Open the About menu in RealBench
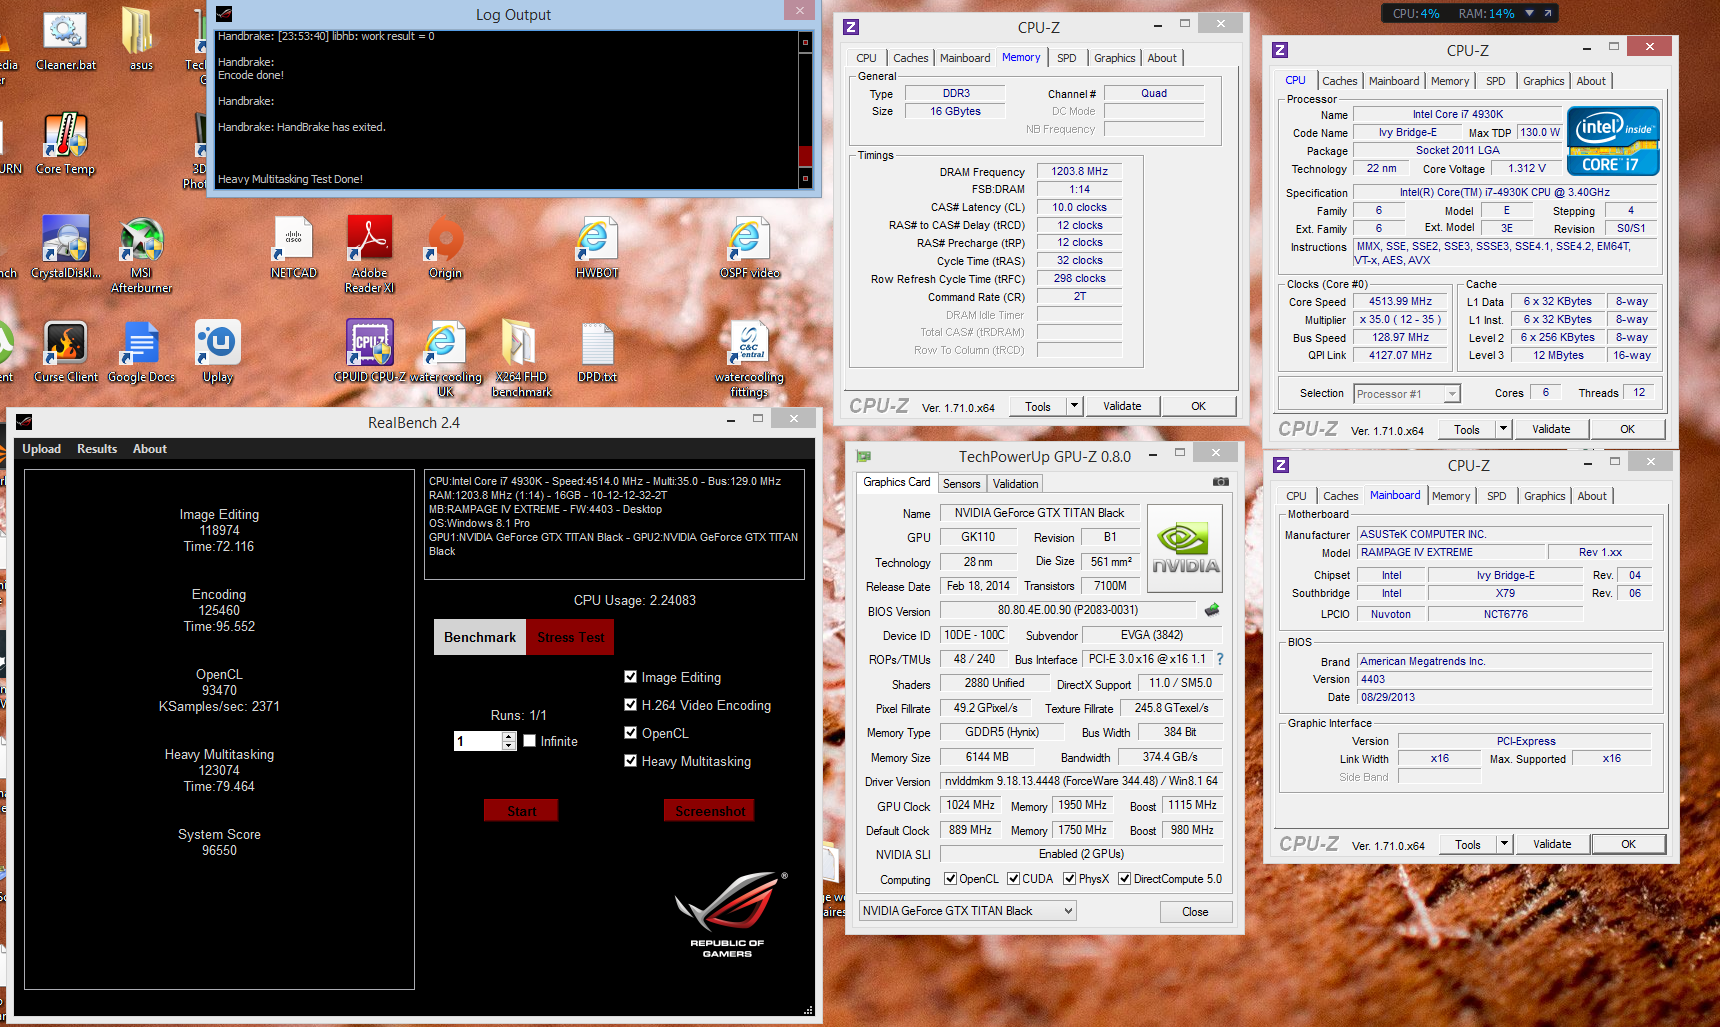 pos(150,449)
